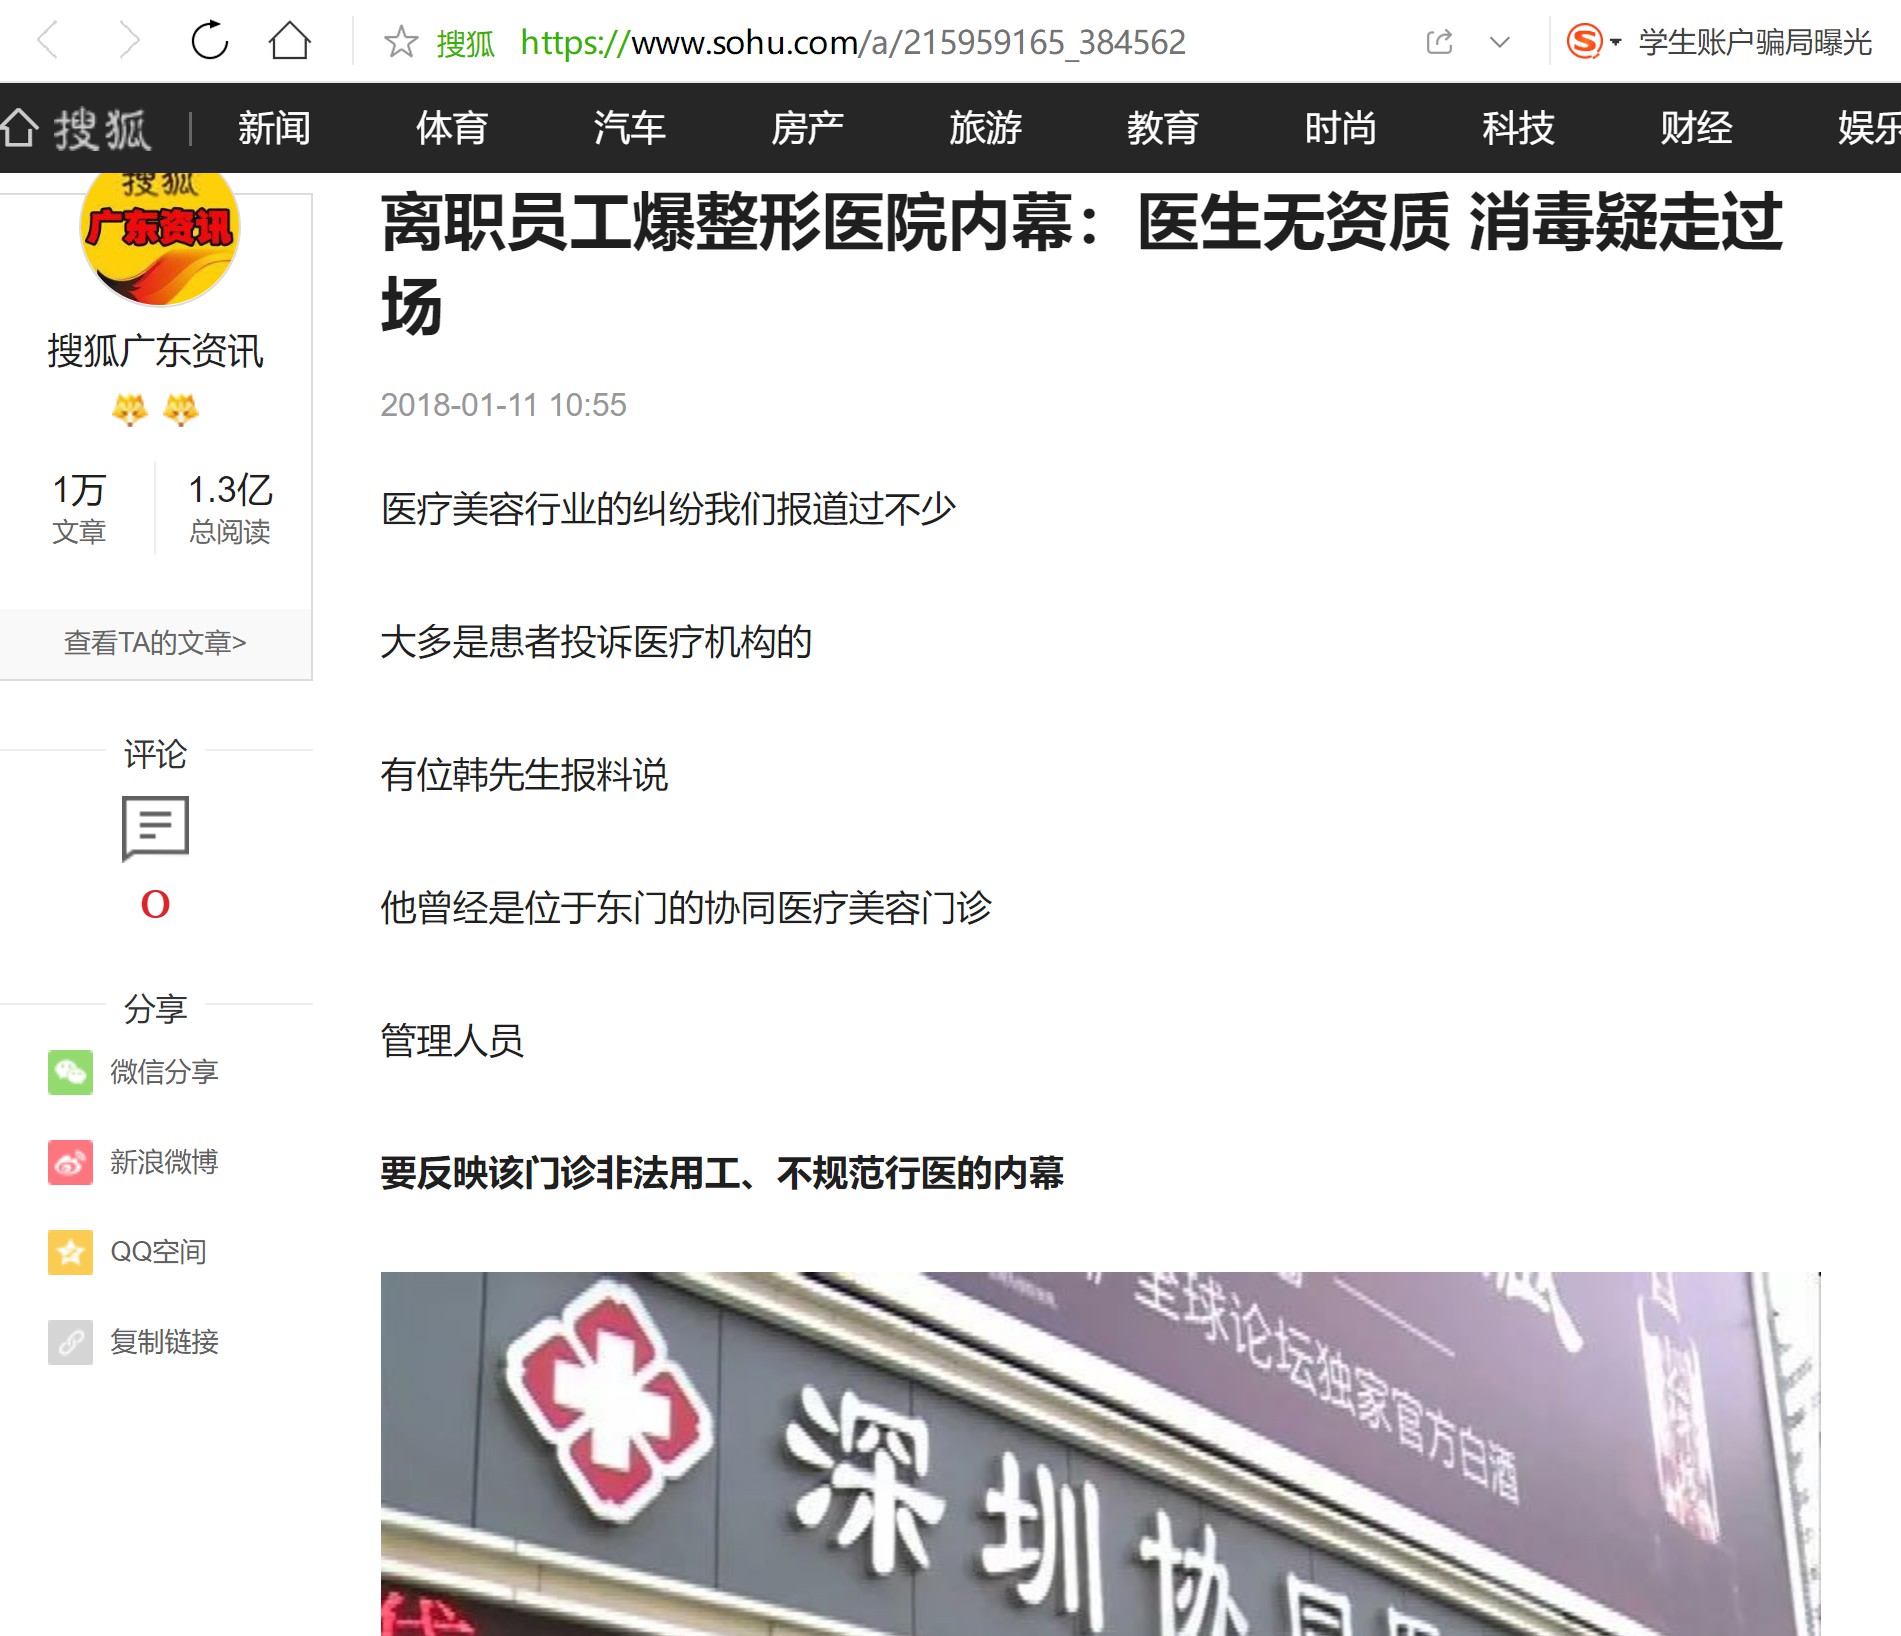Click the 1万 文章 count
Image resolution: width=1901 pixels, height=1636 pixels.
pos(79,509)
